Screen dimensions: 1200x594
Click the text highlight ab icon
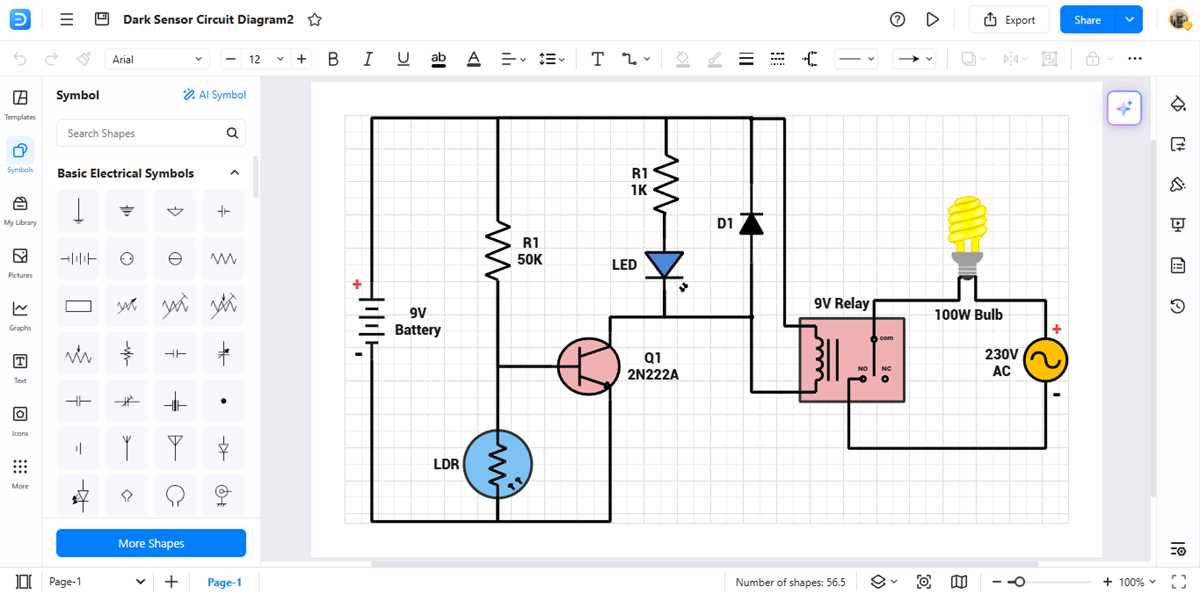[438, 59]
